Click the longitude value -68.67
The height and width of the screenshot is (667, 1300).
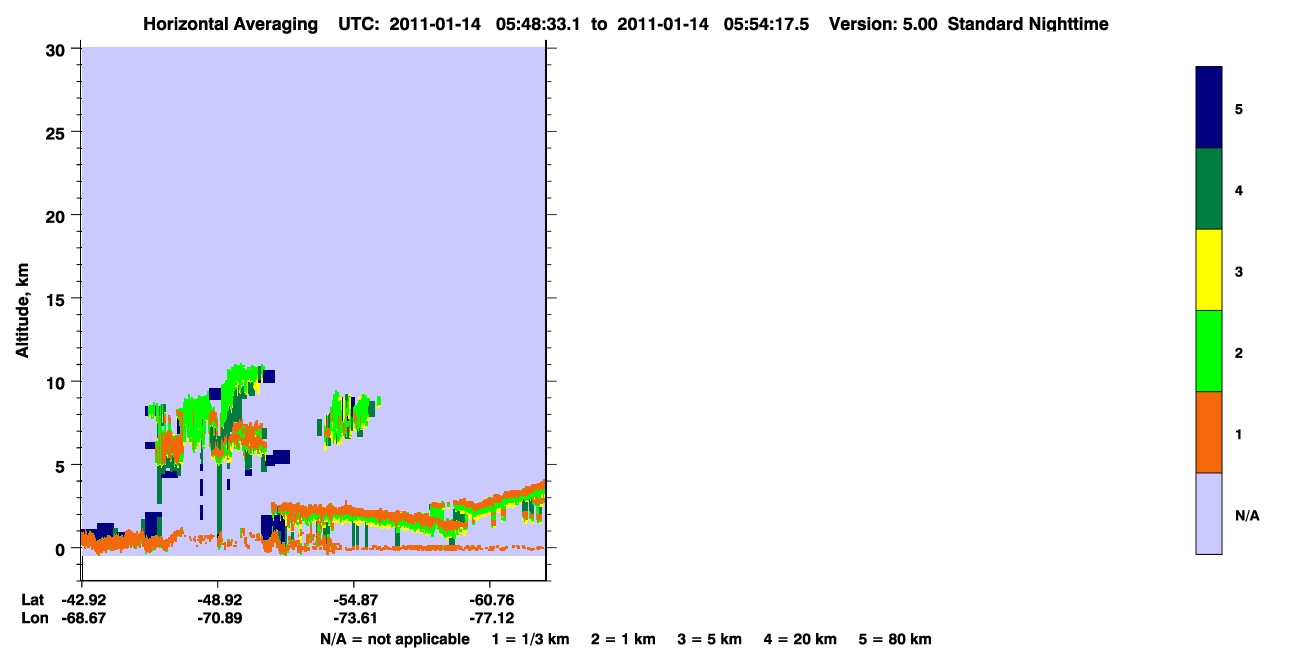82,619
